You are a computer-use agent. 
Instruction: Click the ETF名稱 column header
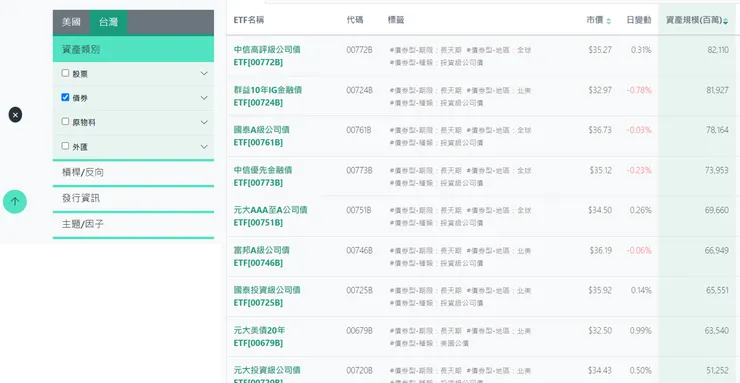pyautogui.click(x=249, y=20)
